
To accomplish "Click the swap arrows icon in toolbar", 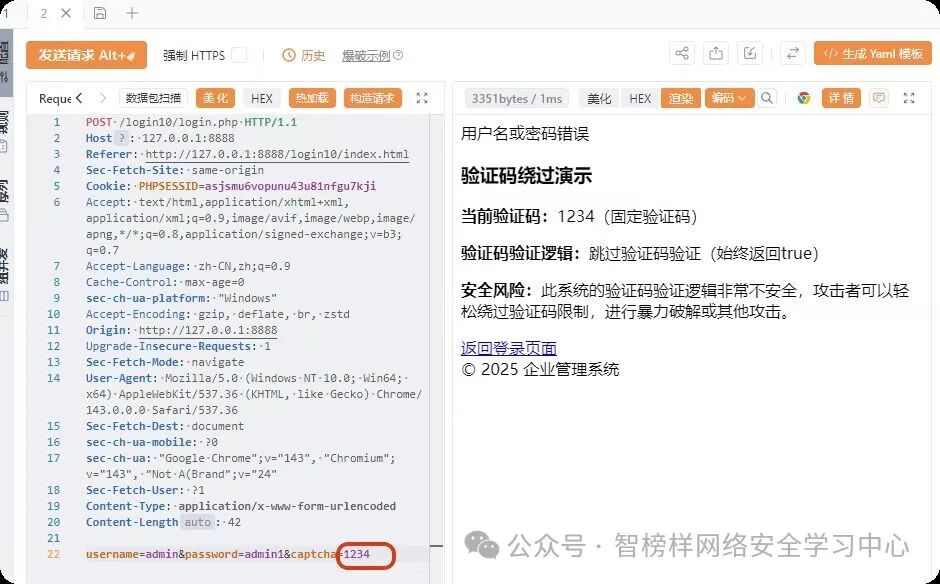I will tap(793, 53).
